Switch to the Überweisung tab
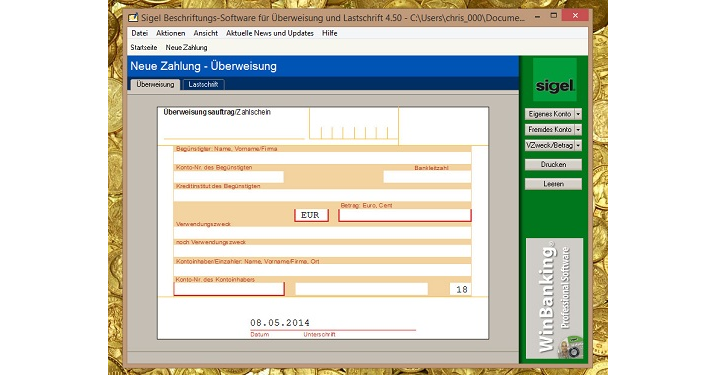 [x=155, y=85]
